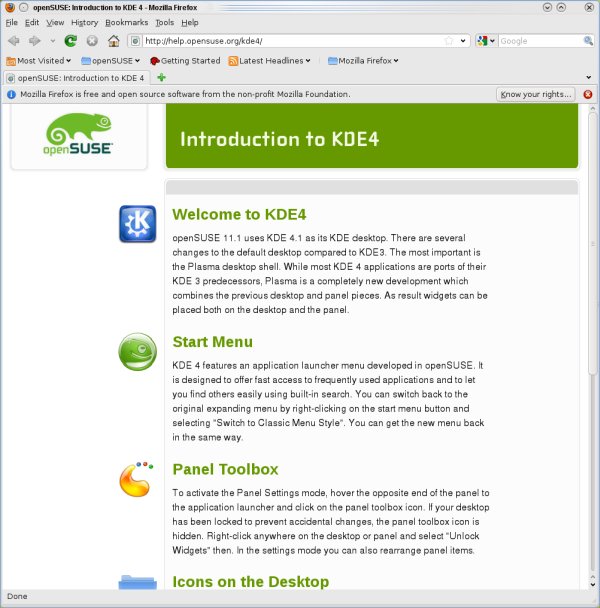Open the Bookmarks menu
Image resolution: width=600 pixels, height=608 pixels.
(x=126, y=22)
